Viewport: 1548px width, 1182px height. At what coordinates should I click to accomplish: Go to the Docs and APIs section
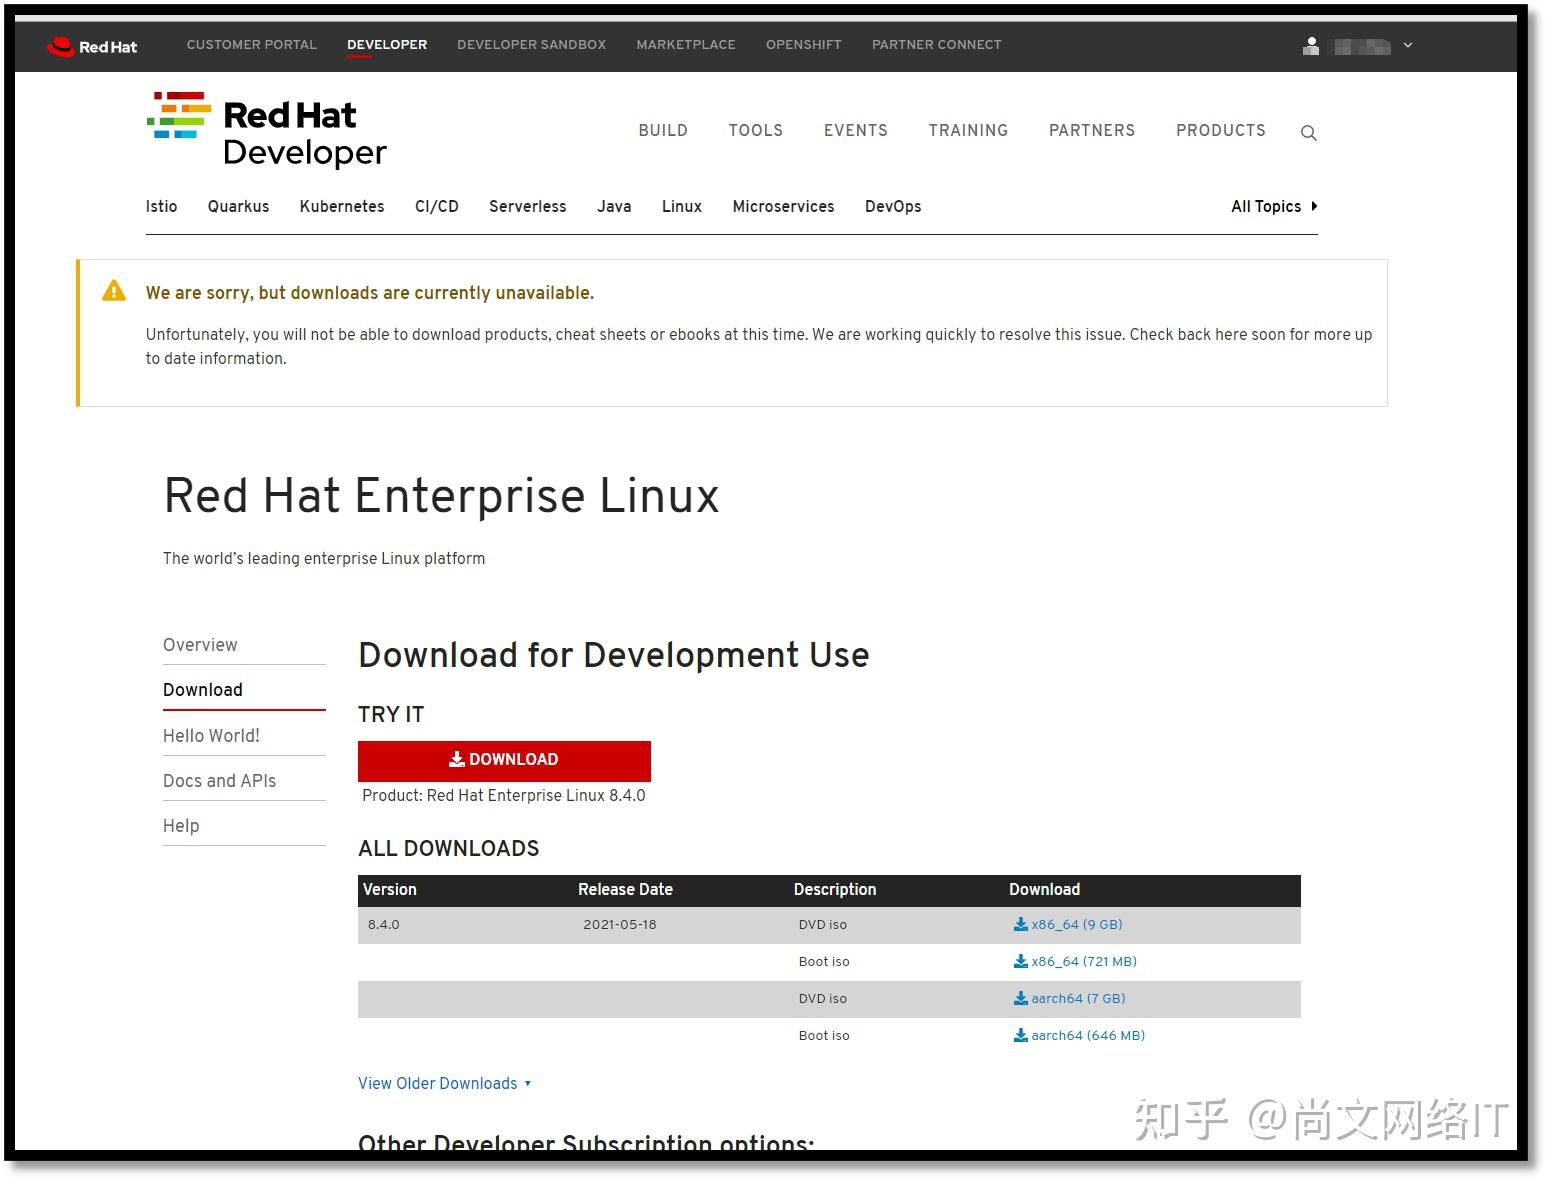(219, 780)
